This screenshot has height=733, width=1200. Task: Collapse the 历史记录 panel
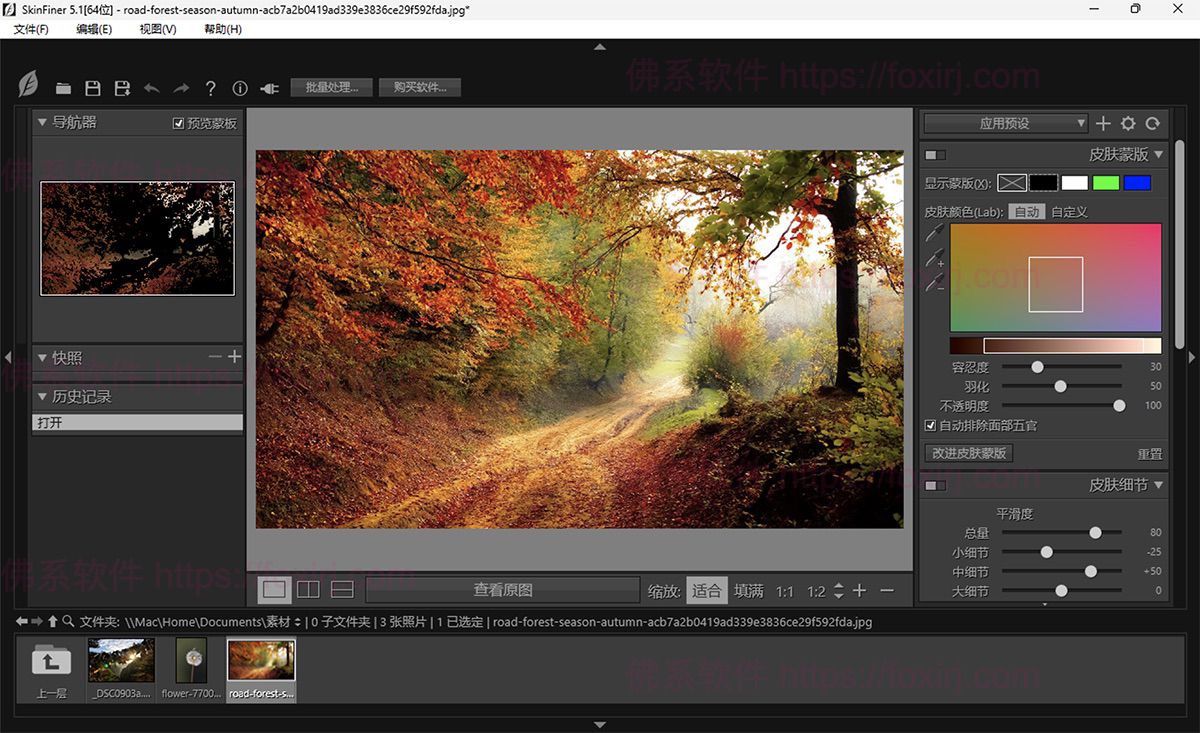coord(42,397)
